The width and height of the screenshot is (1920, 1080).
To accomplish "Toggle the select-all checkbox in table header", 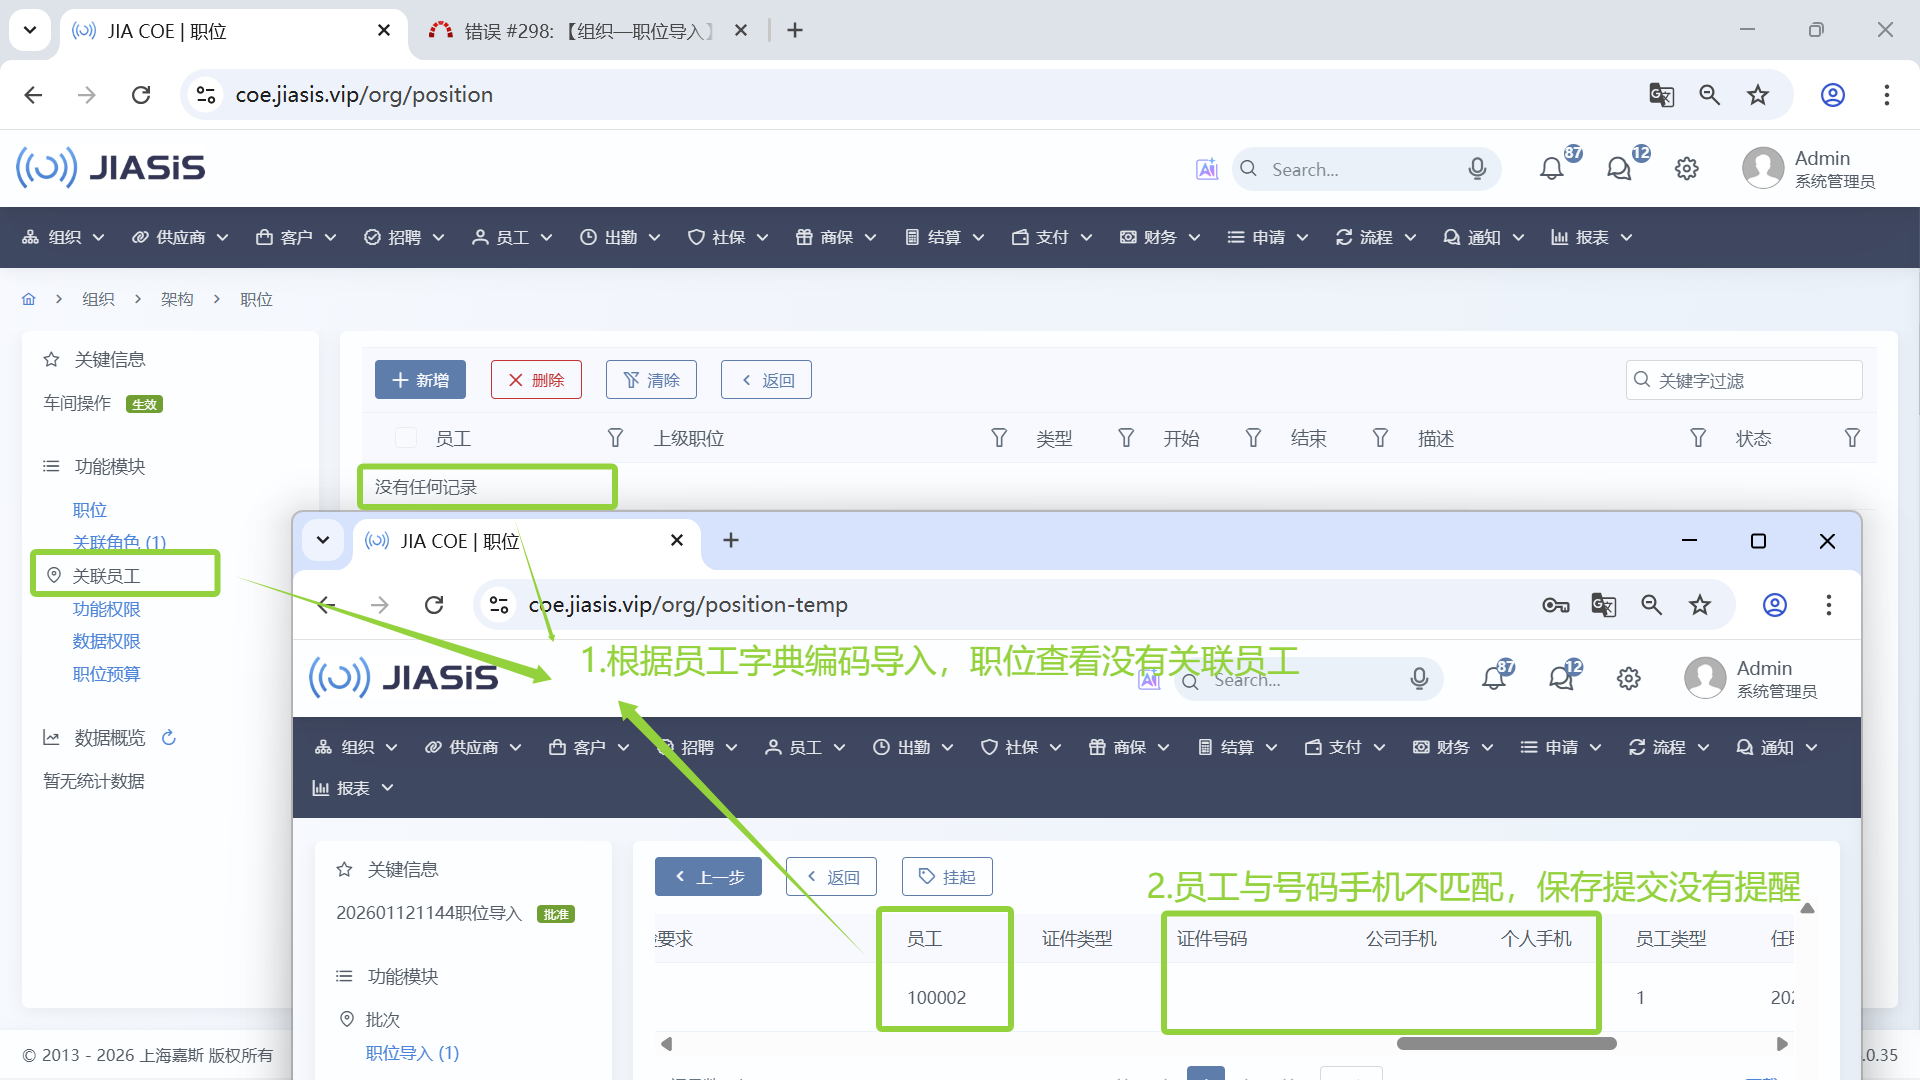I will coord(406,438).
